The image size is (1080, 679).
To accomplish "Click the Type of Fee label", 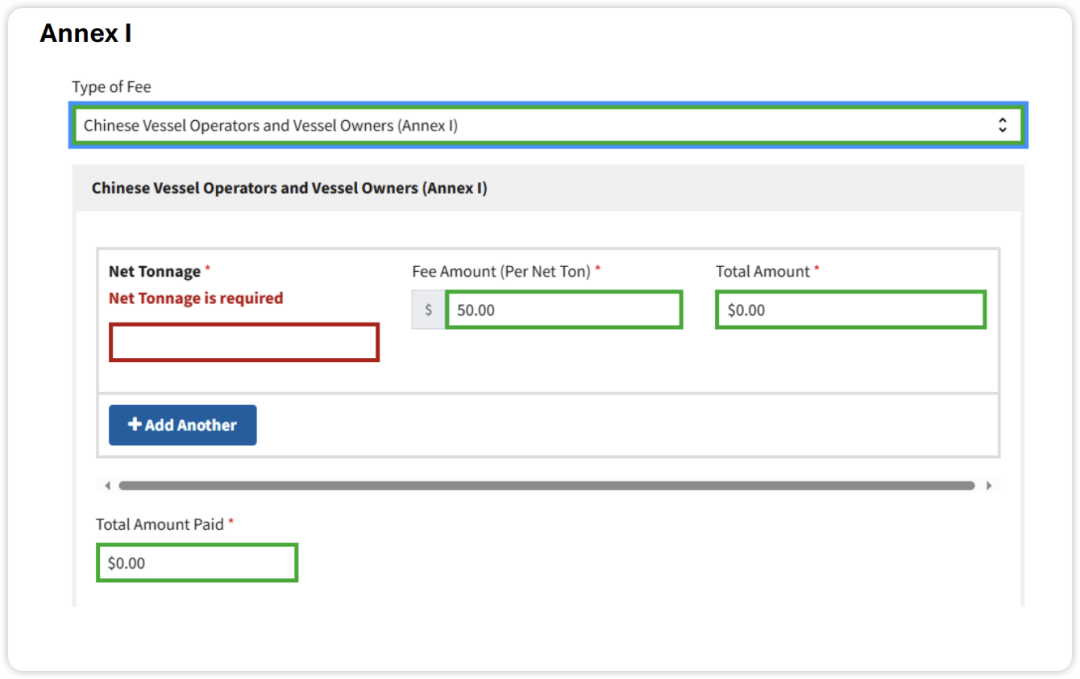I will coord(111,87).
